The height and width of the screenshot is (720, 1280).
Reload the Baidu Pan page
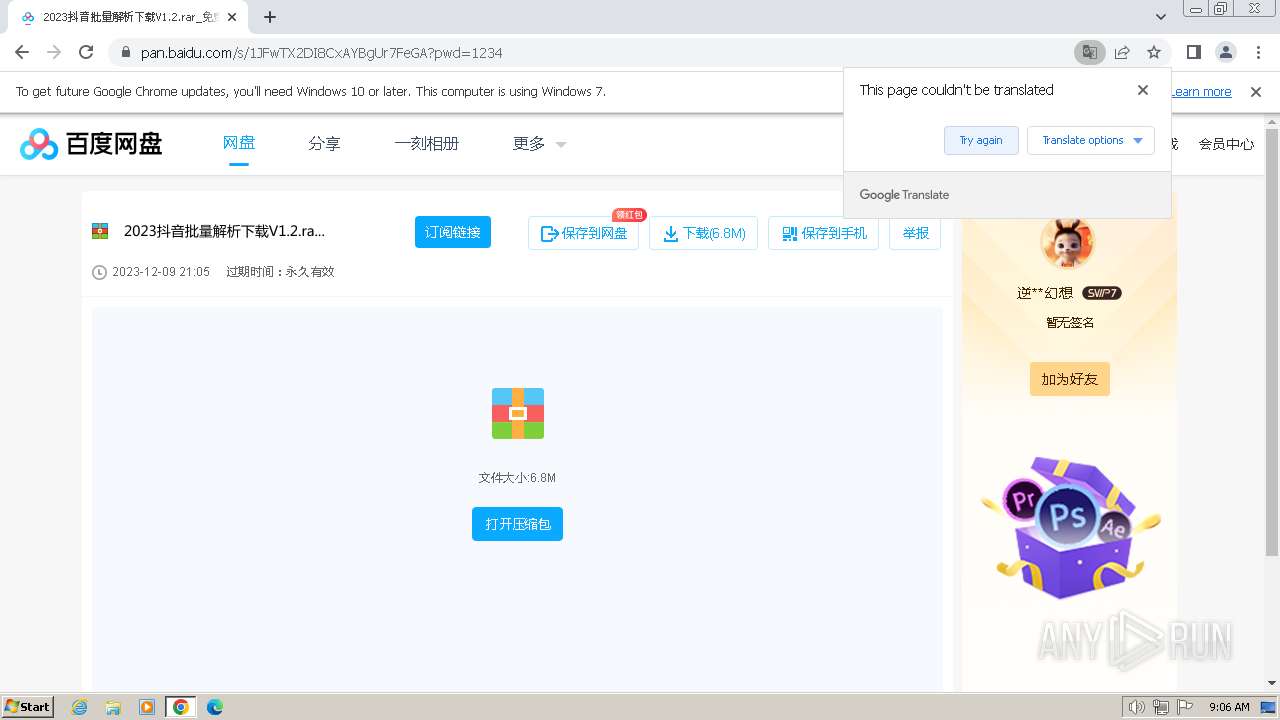[x=86, y=52]
